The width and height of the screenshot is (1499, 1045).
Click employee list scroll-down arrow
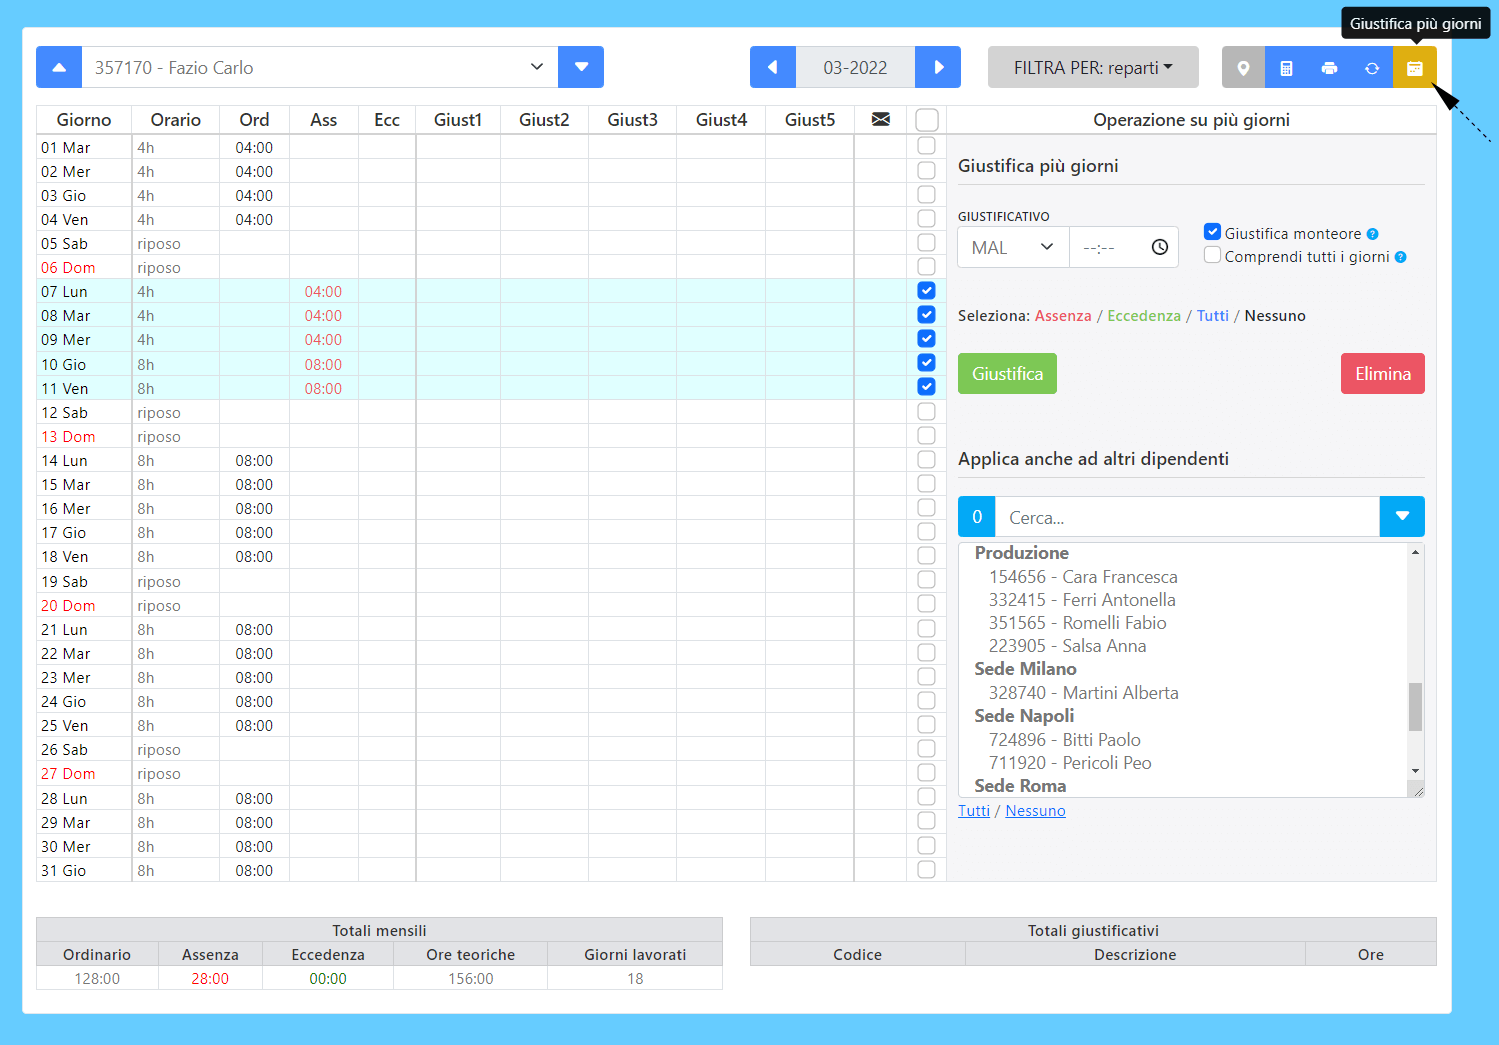[x=1415, y=771]
